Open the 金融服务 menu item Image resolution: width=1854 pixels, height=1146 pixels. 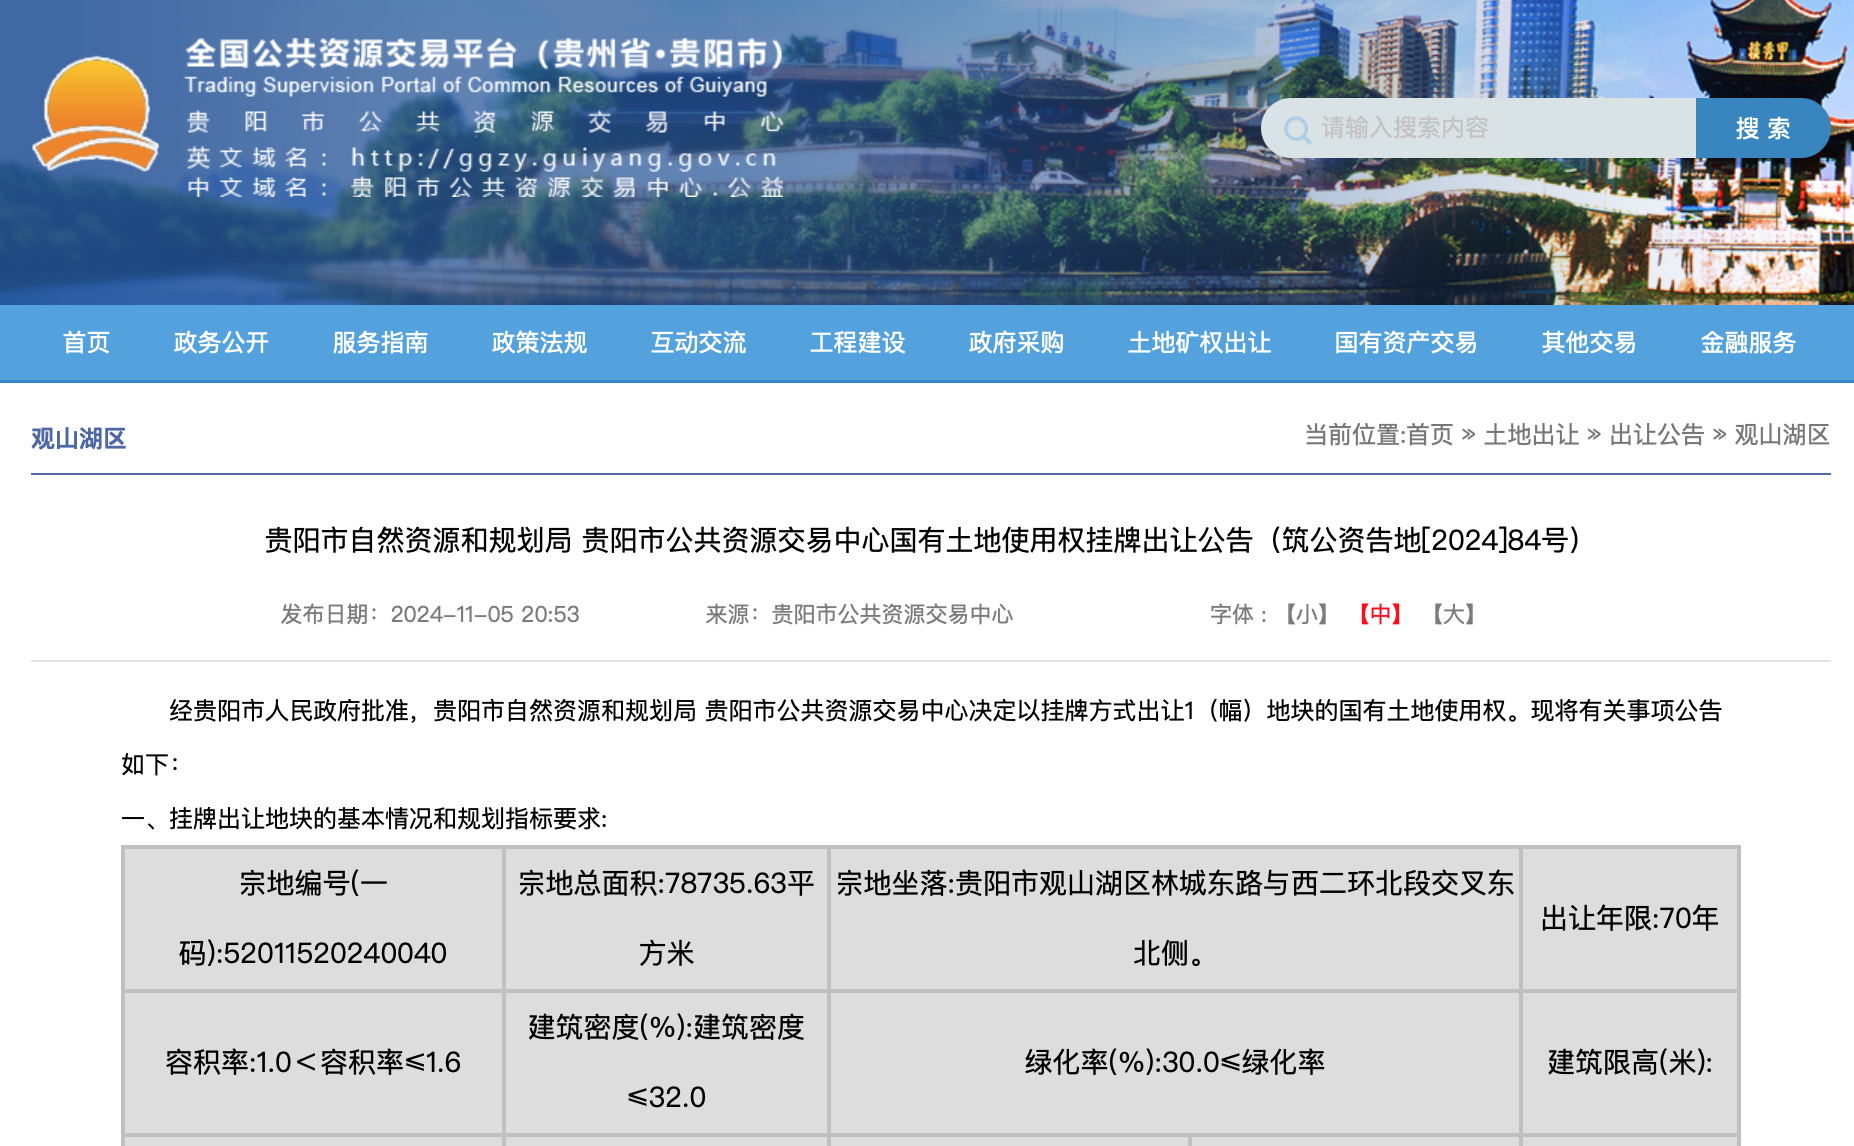pyautogui.click(x=1748, y=343)
